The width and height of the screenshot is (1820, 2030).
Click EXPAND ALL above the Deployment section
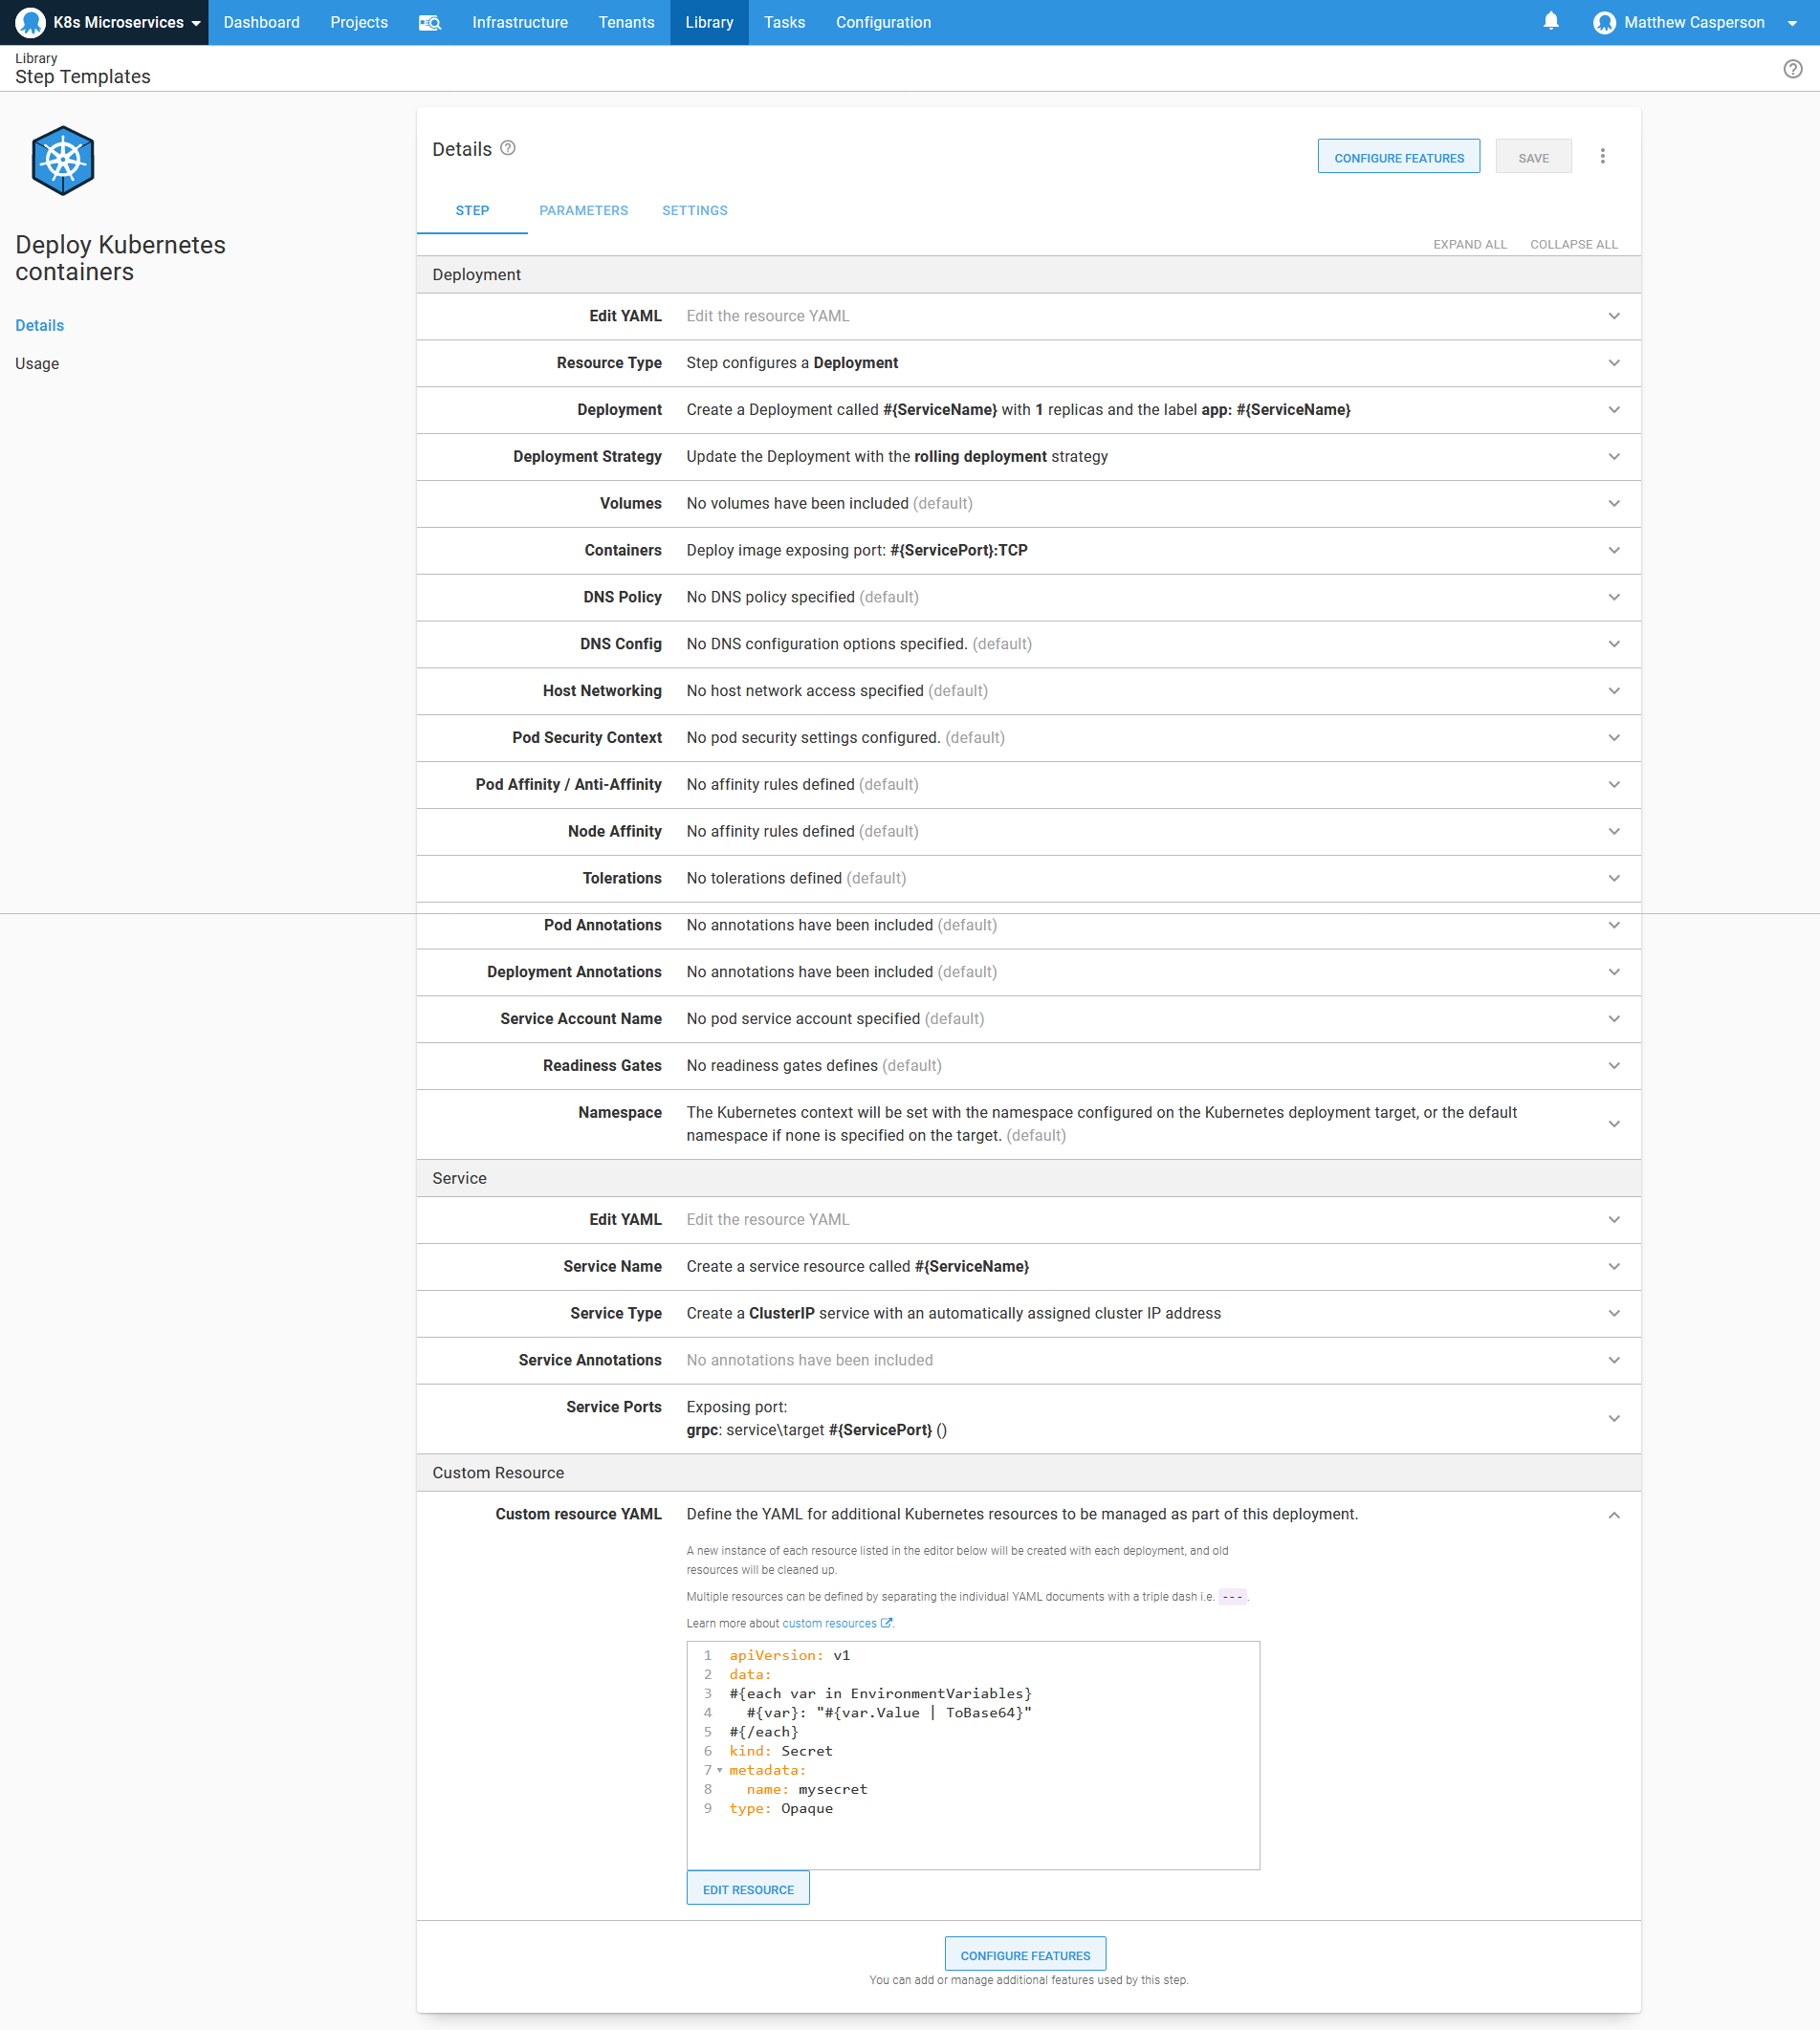click(x=1469, y=244)
